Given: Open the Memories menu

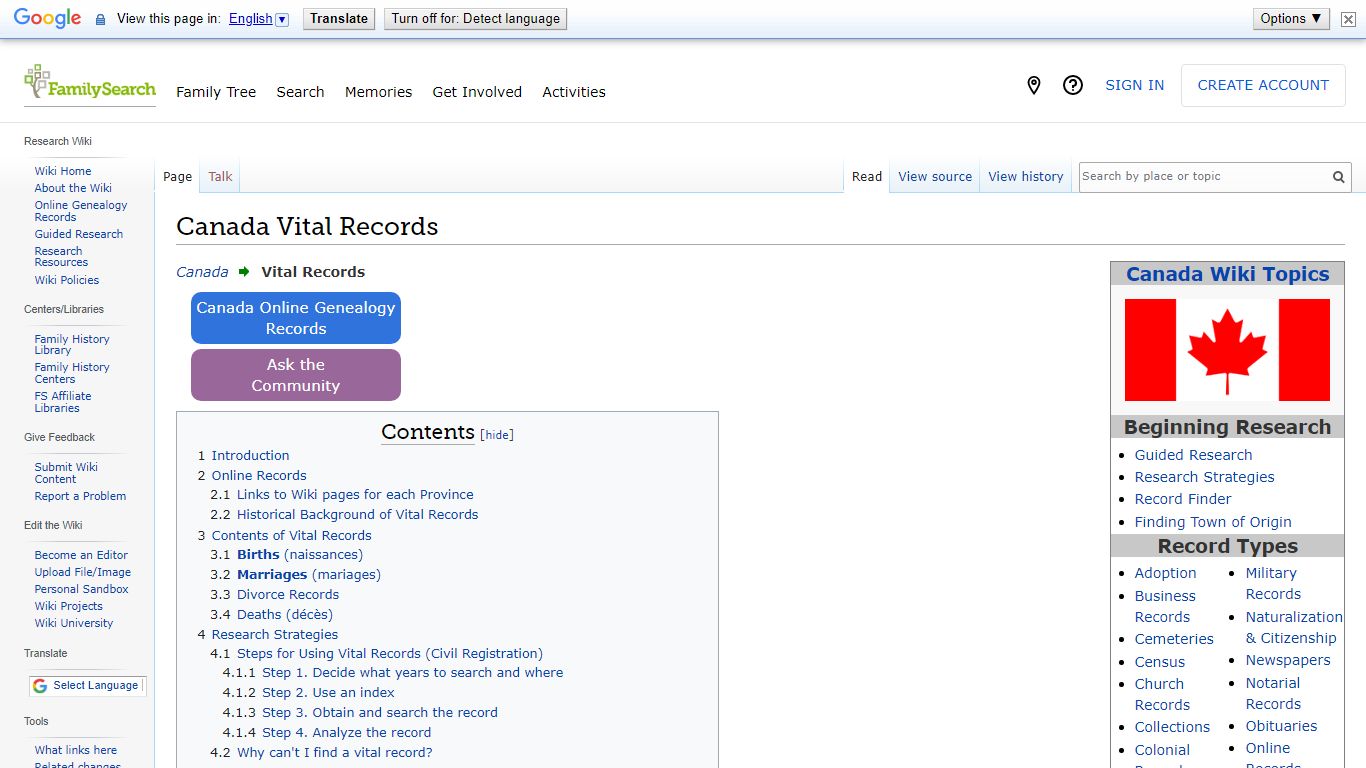Looking at the screenshot, I should pos(378,92).
